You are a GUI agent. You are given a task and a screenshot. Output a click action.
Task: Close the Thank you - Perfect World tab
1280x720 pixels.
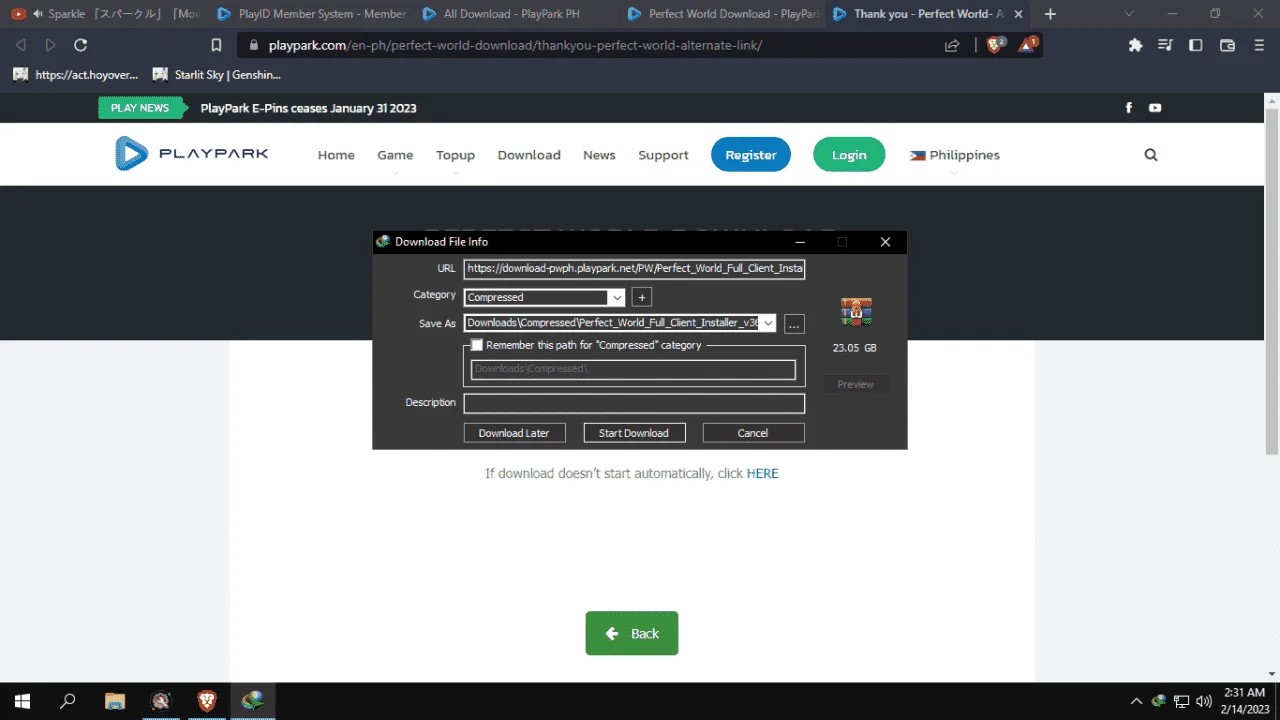pyautogui.click(x=1018, y=14)
